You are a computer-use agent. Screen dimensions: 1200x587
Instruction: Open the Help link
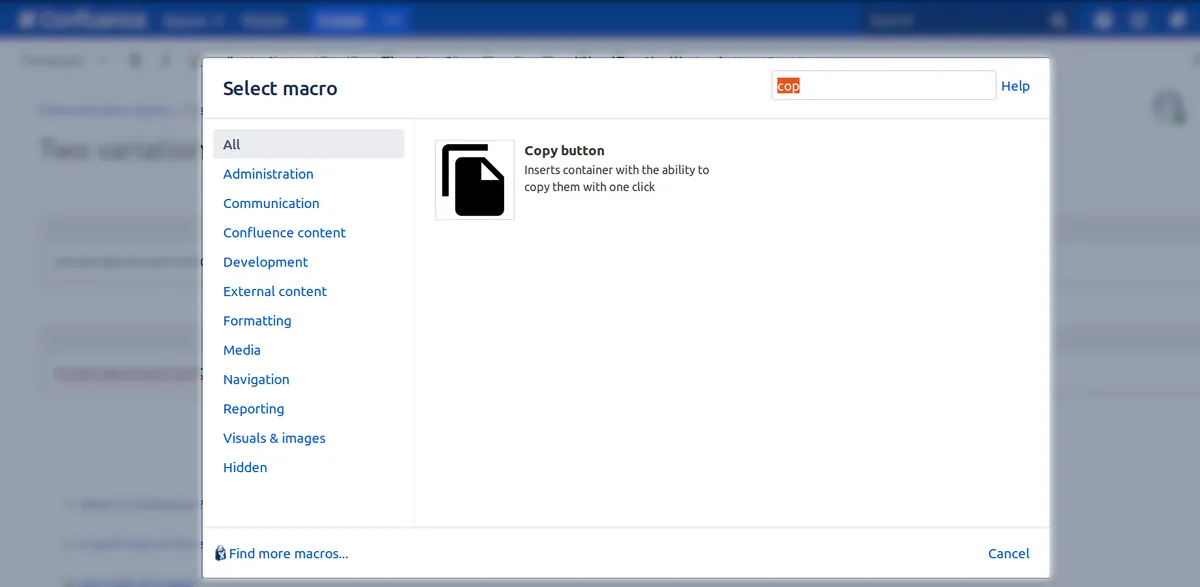pos(1015,86)
